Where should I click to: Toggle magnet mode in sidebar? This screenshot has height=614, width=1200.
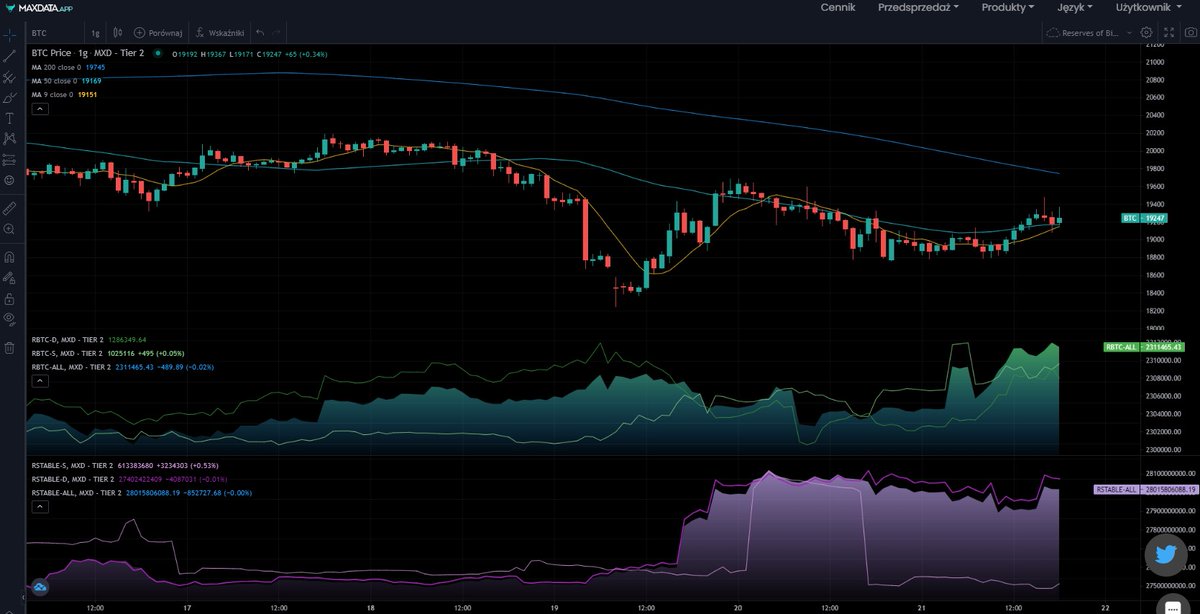[x=9, y=257]
